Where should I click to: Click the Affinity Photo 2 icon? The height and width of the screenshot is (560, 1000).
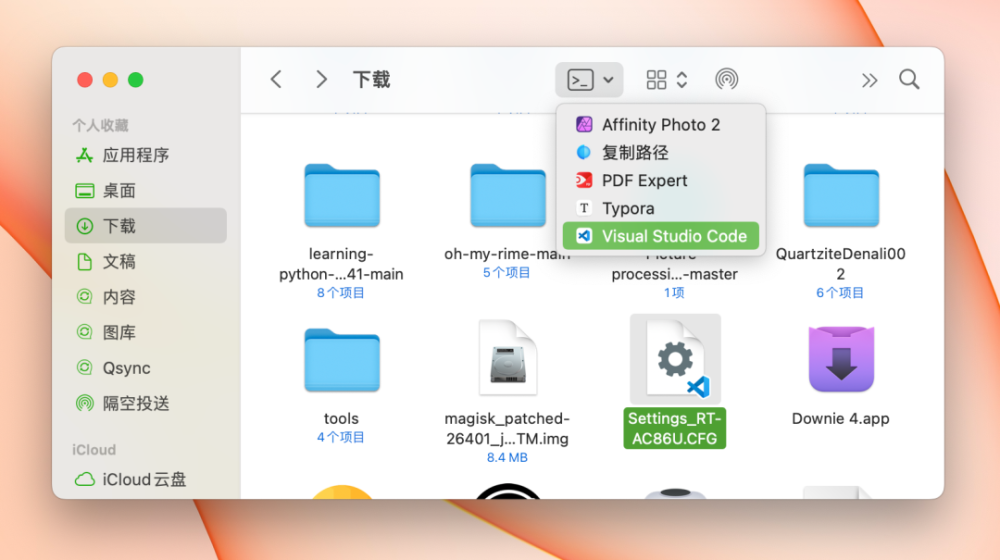coord(584,124)
